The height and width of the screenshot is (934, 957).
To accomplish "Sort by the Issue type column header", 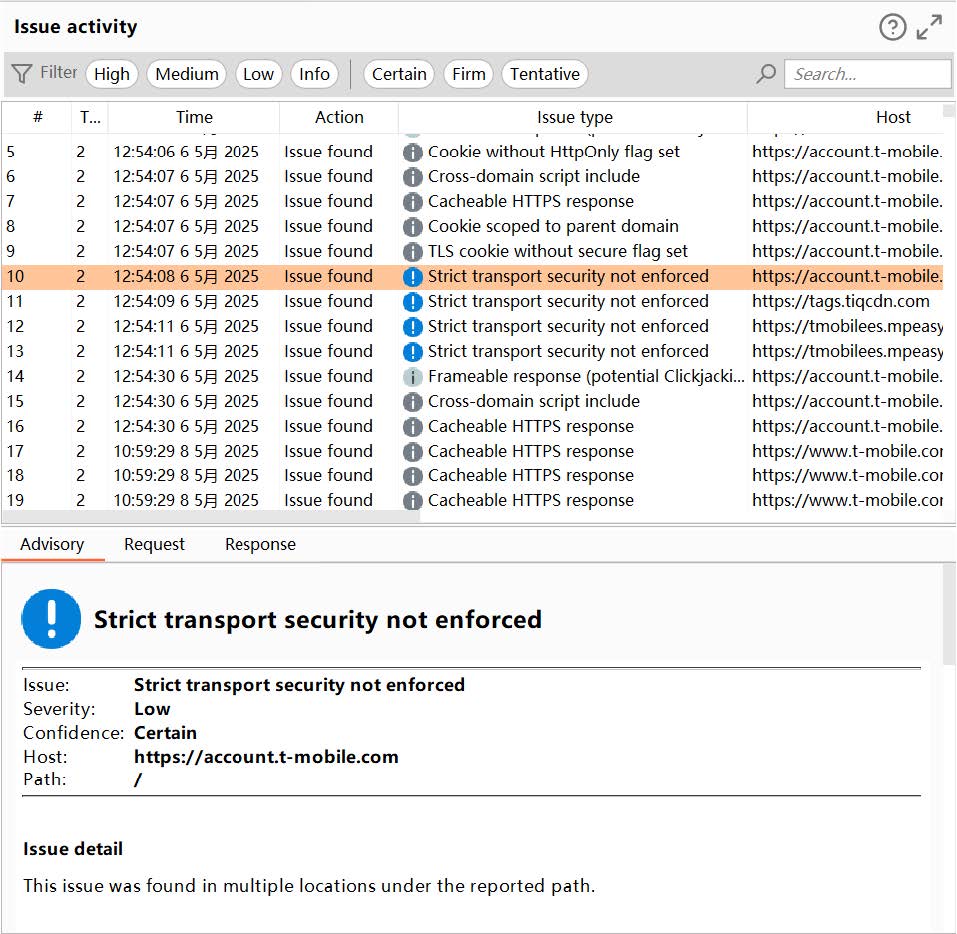I will pyautogui.click(x=574, y=117).
